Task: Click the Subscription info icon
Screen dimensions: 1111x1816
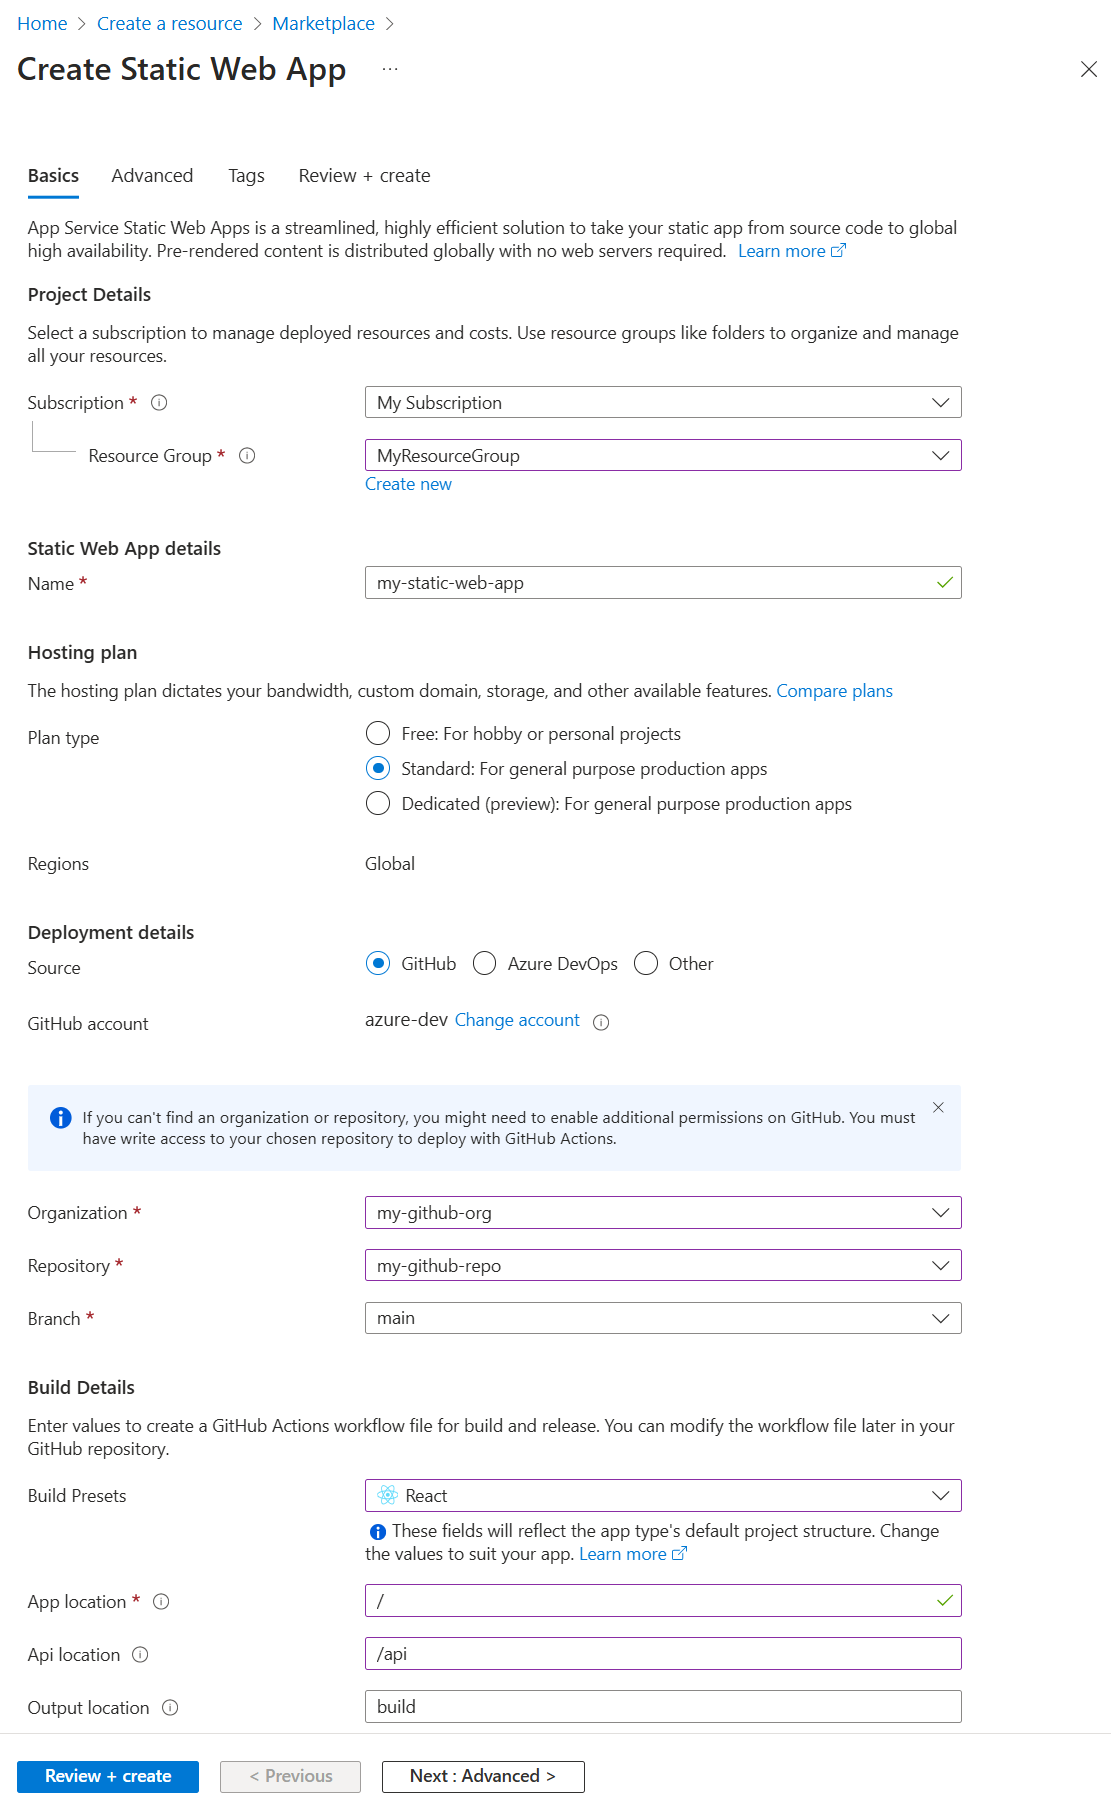Action: point(159,403)
